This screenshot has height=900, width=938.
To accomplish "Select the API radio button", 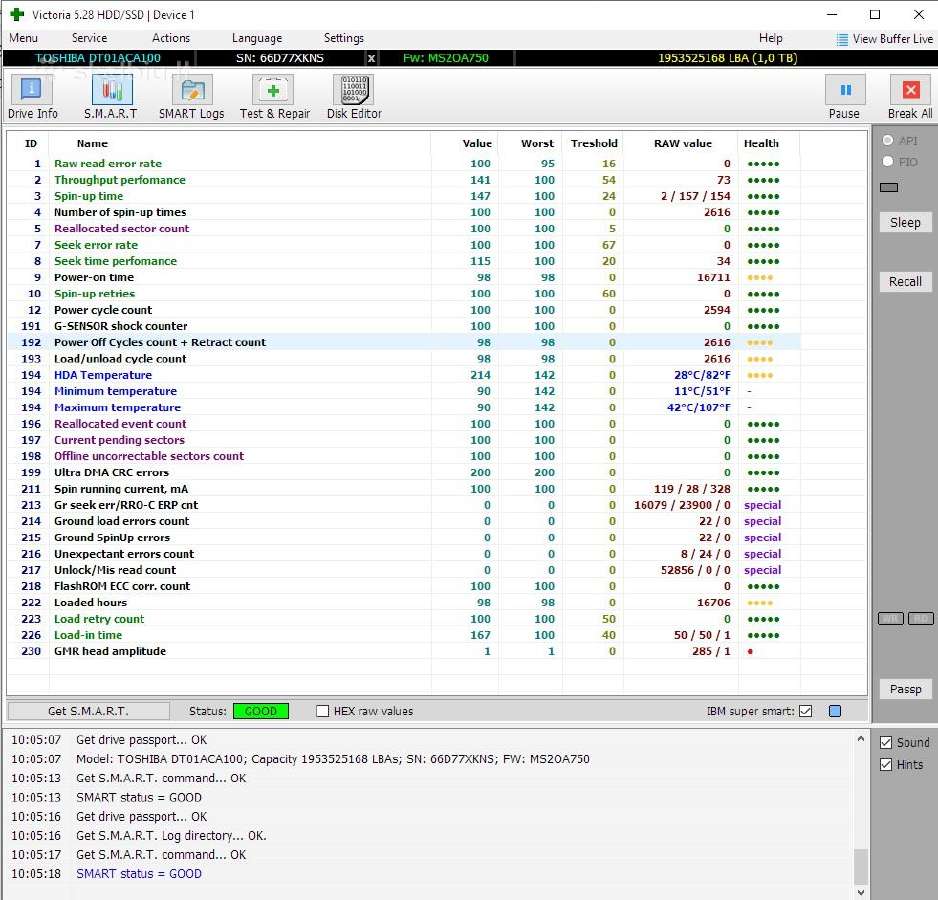I will coord(888,141).
